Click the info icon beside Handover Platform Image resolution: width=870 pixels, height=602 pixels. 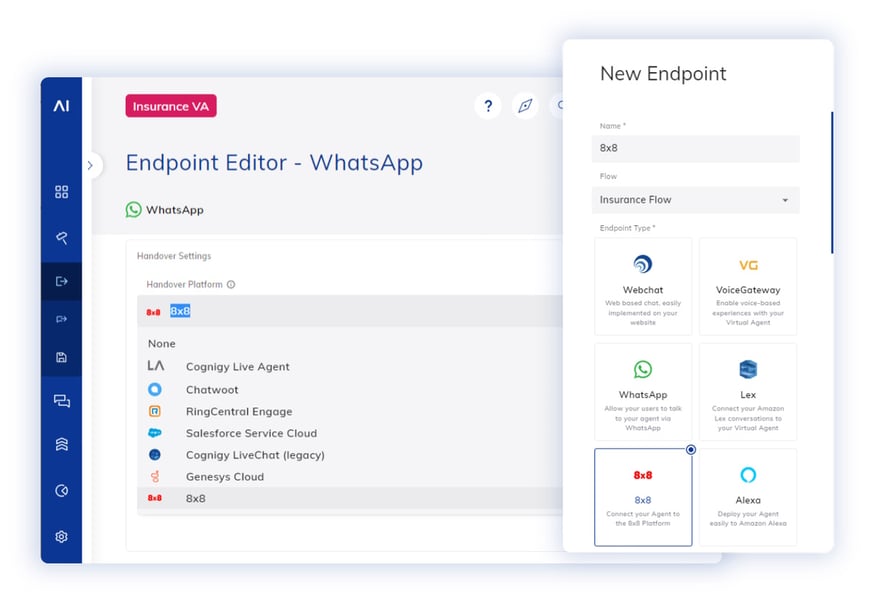pos(231,285)
